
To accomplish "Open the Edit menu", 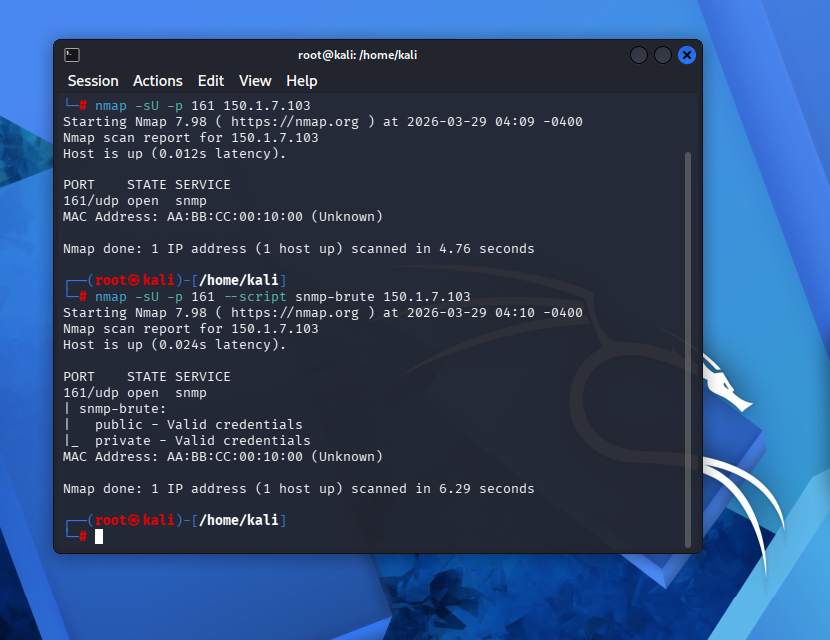I will click(x=211, y=81).
